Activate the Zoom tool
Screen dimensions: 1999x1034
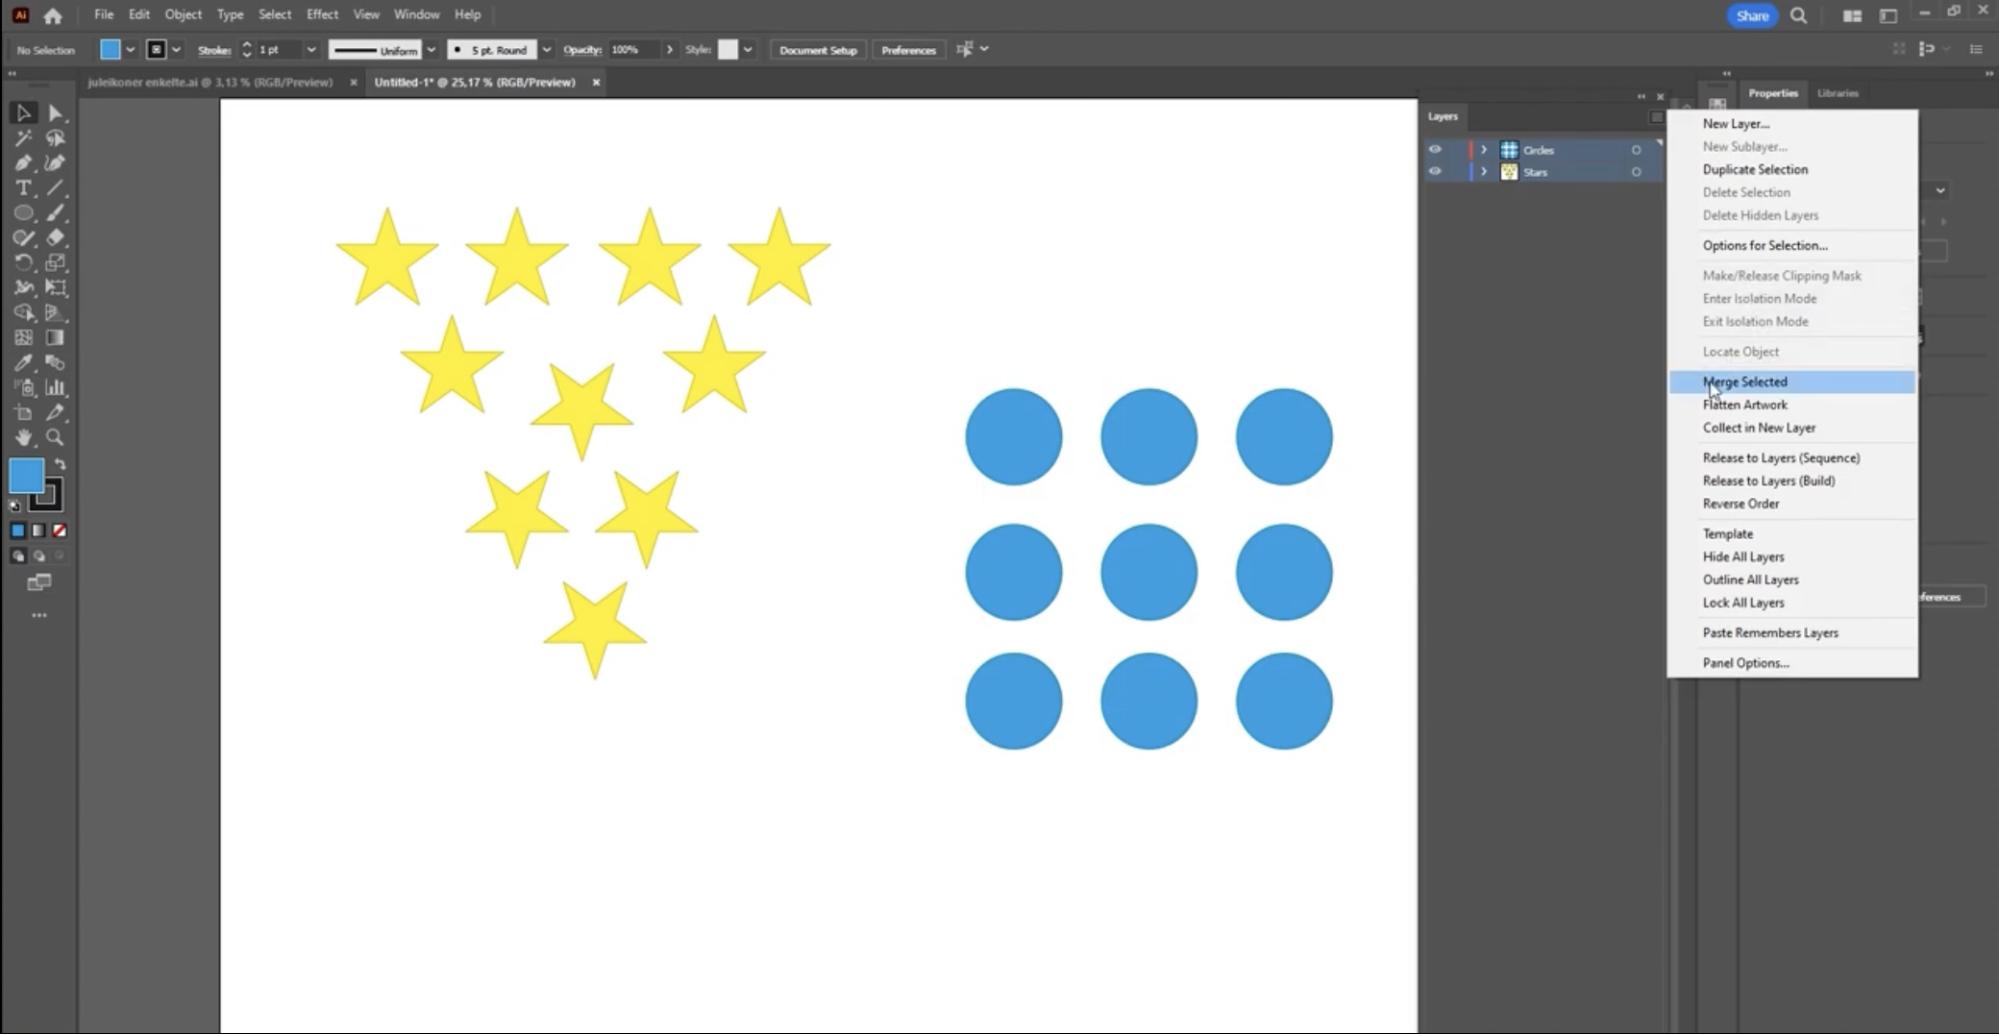(x=57, y=437)
